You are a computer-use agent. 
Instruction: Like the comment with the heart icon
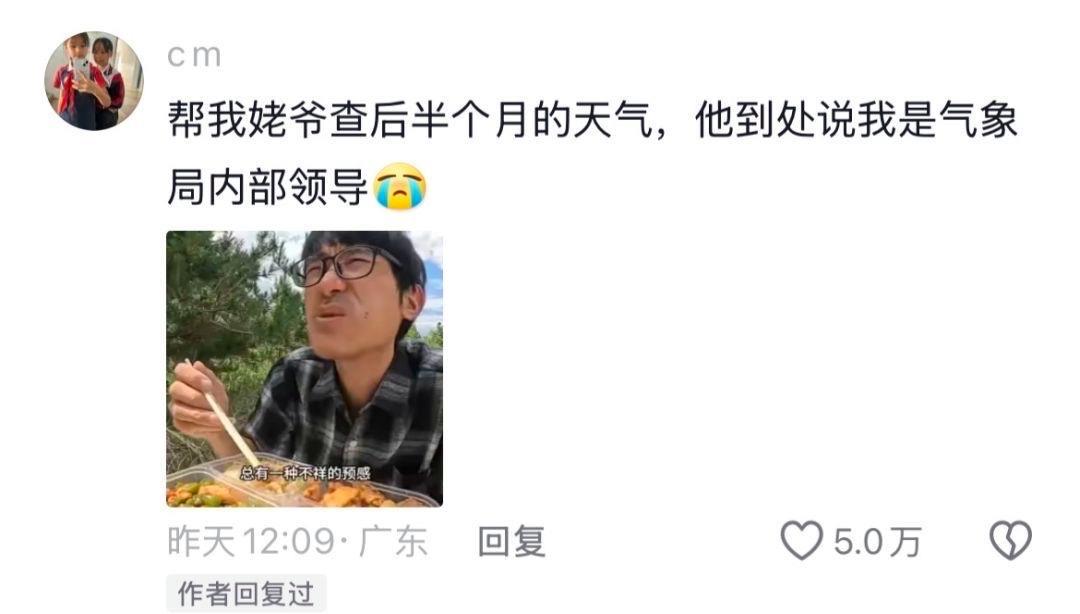point(801,540)
